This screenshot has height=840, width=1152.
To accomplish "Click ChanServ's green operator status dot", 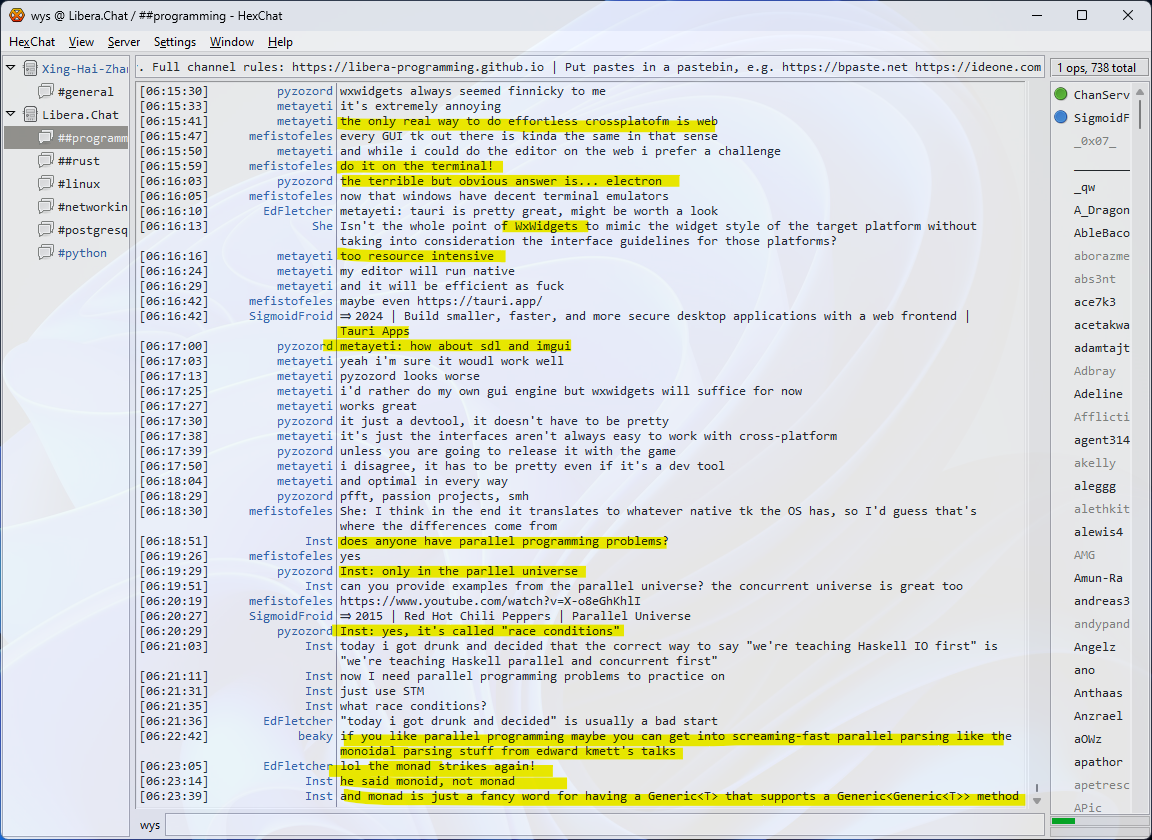I will click(x=1061, y=95).
